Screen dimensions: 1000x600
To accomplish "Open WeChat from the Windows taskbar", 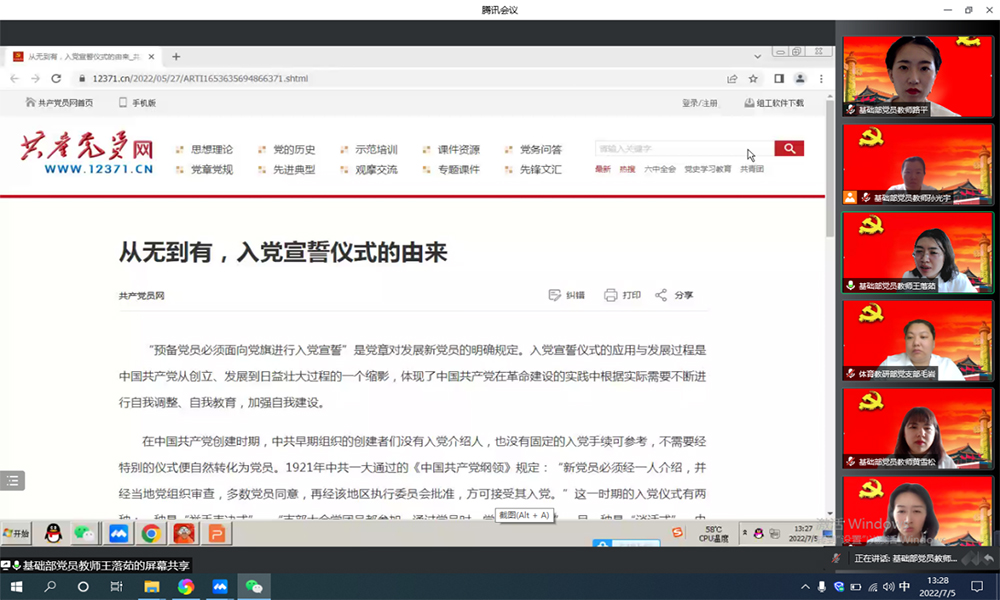I will click(x=254, y=587).
